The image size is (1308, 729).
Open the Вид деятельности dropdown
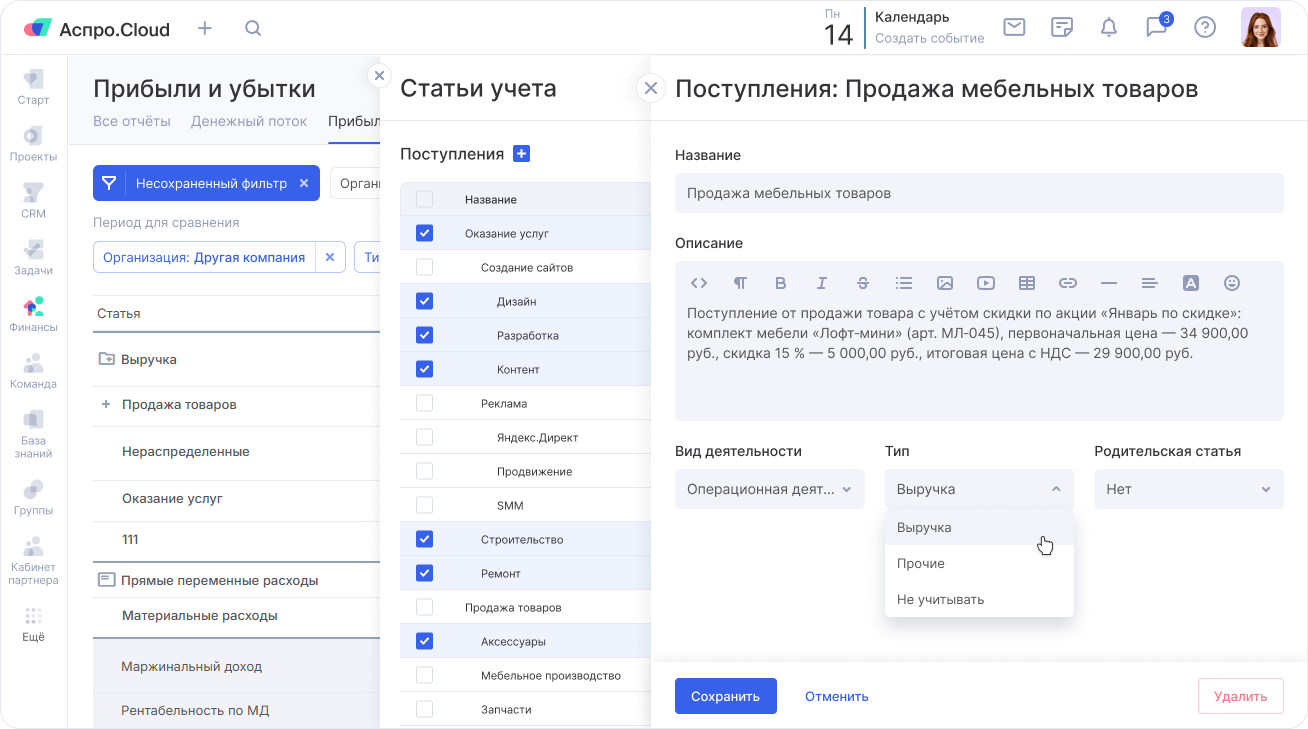tap(769, 489)
